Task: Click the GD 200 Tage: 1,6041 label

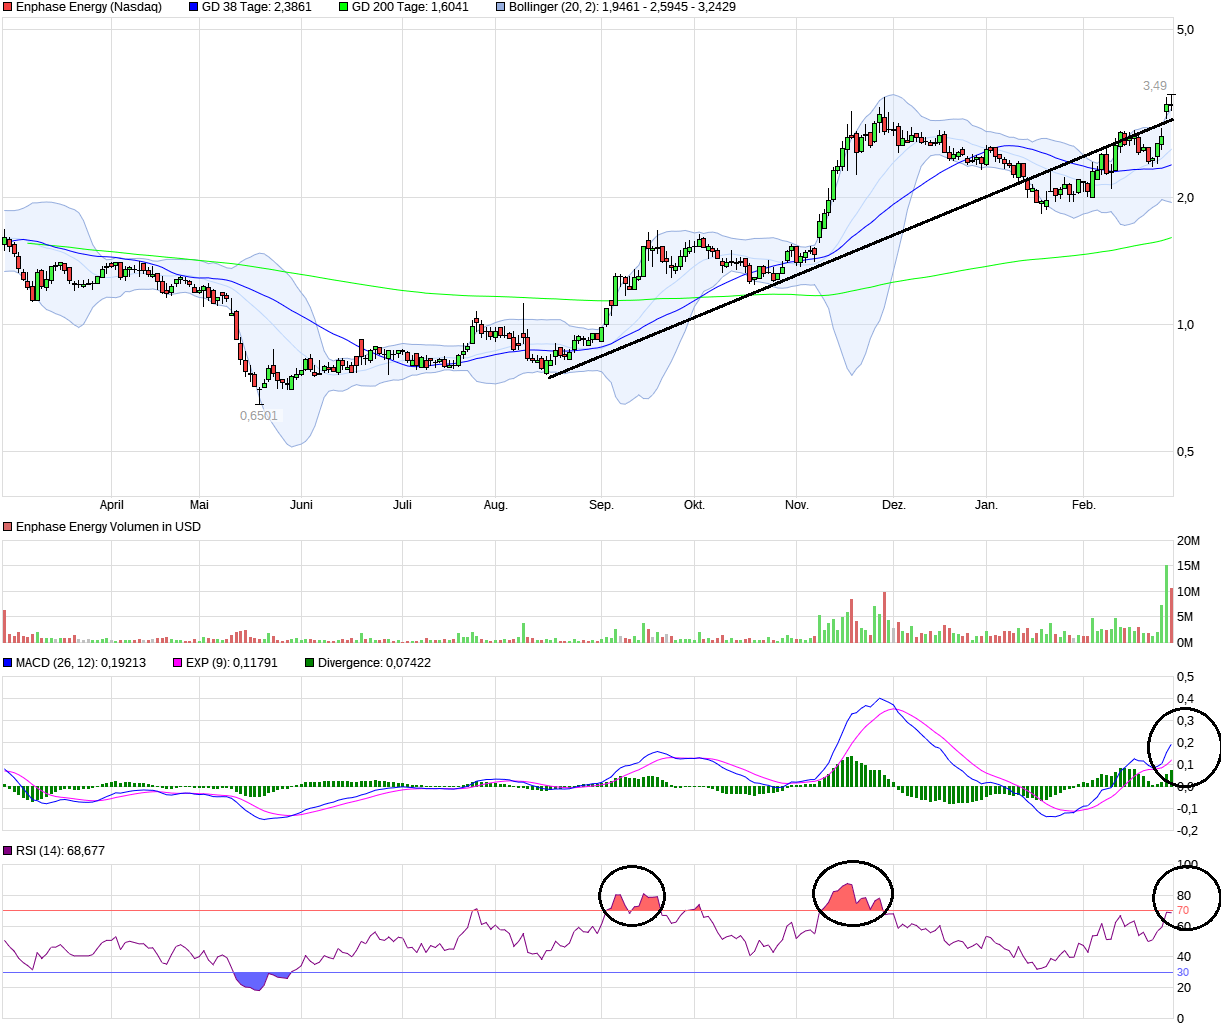Action: click(x=410, y=7)
